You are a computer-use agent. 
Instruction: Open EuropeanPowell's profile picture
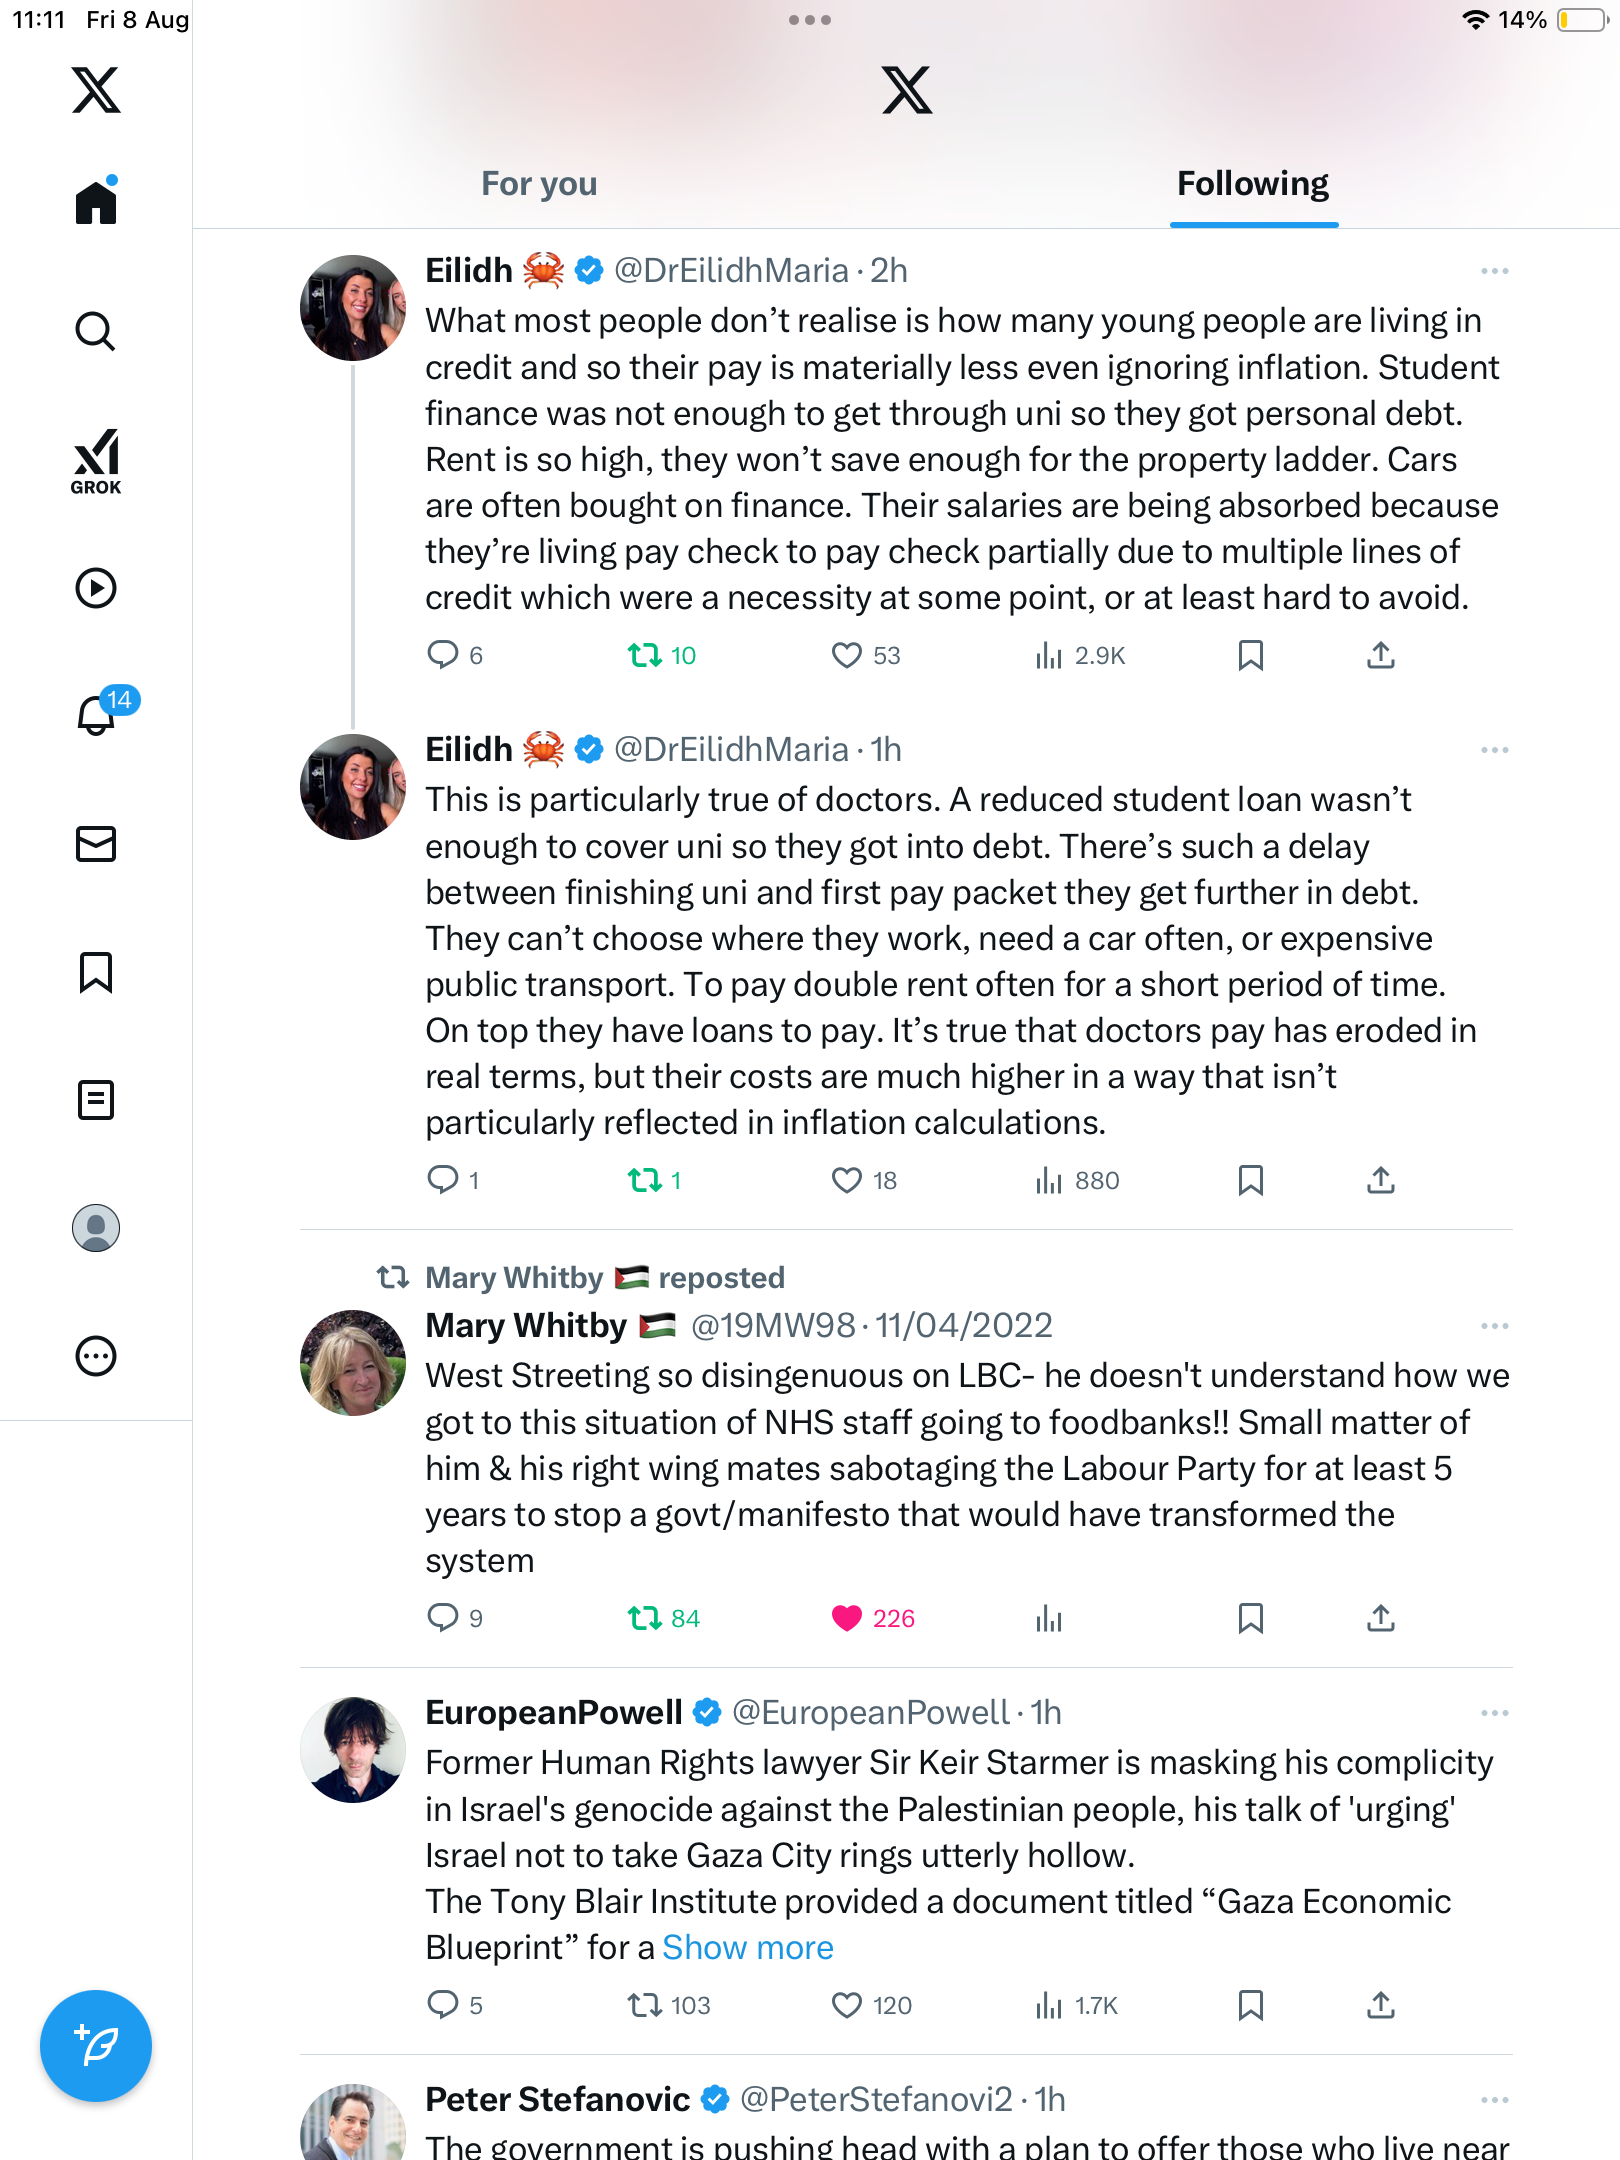pyautogui.click(x=353, y=1750)
